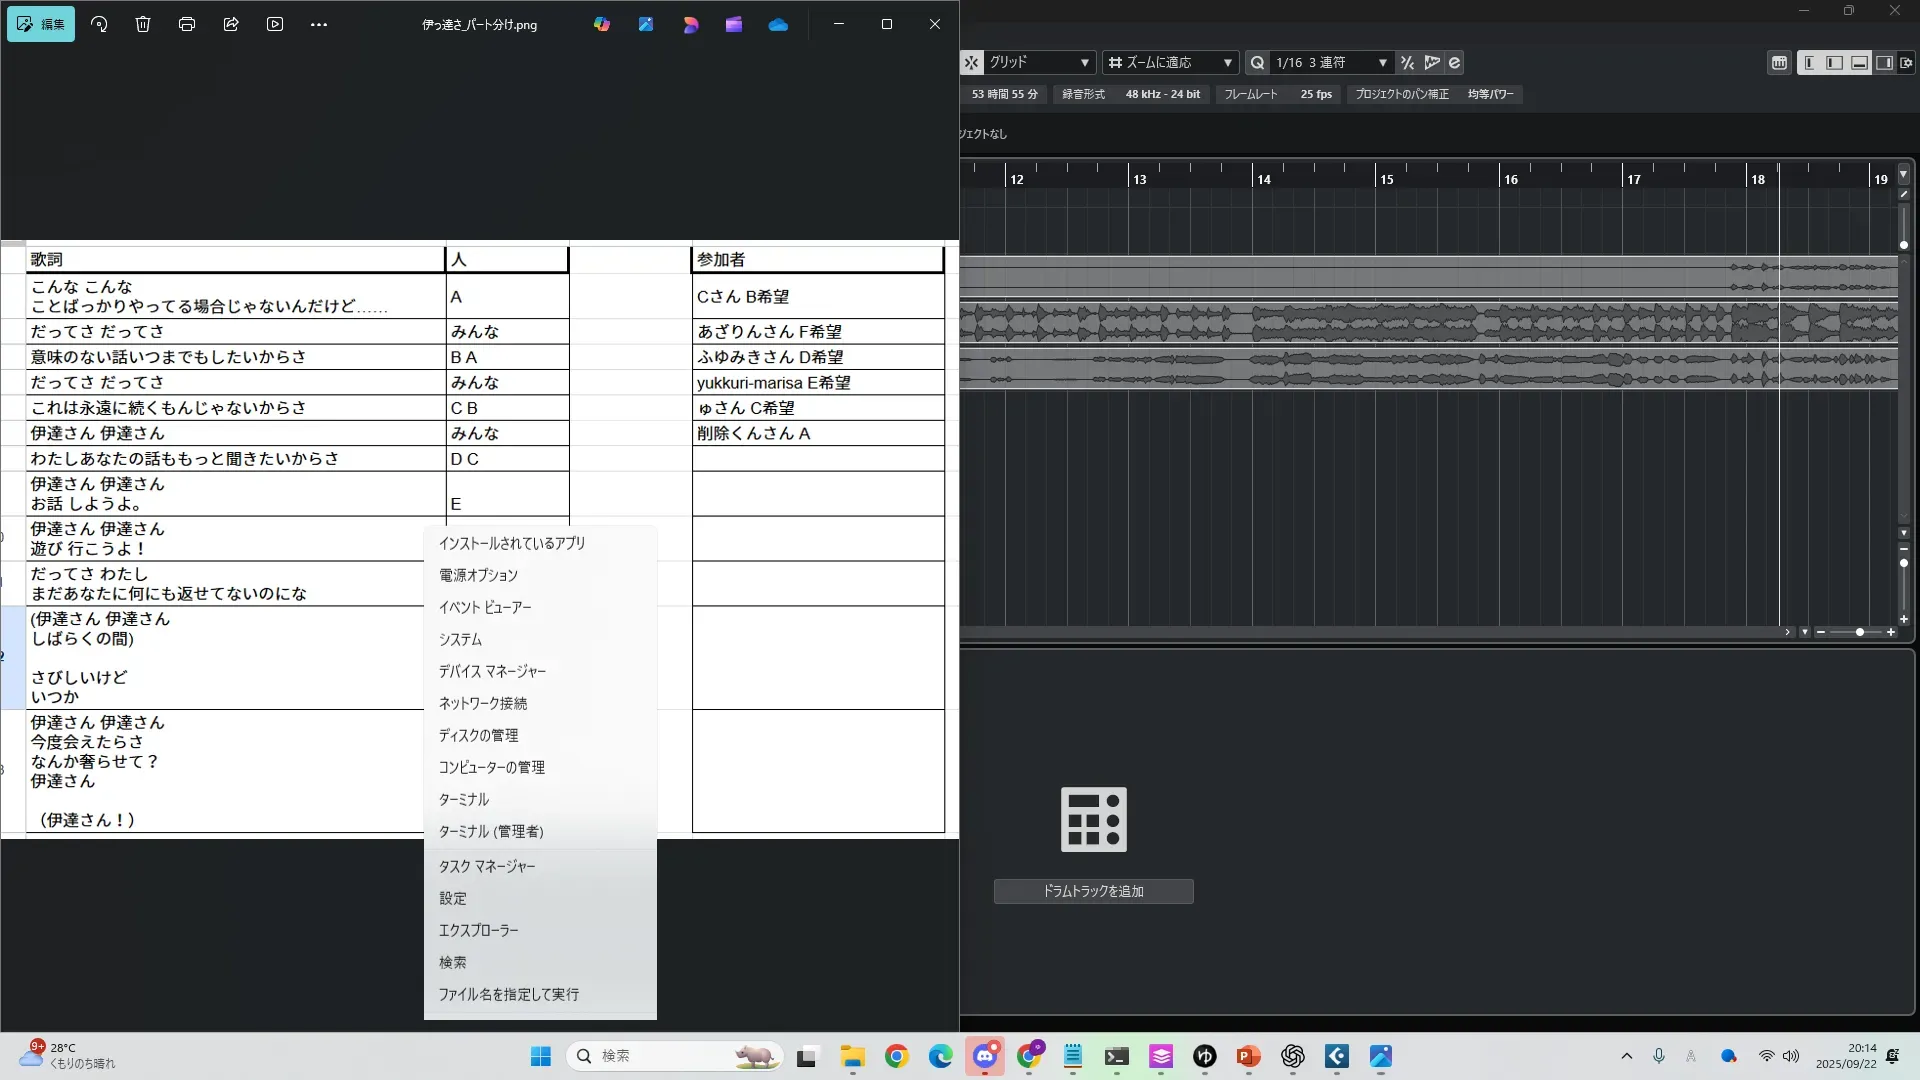Viewport: 1920px width, 1080px height.
Task: Open the Clipchamp icon in Photos header
Action: tap(734, 24)
